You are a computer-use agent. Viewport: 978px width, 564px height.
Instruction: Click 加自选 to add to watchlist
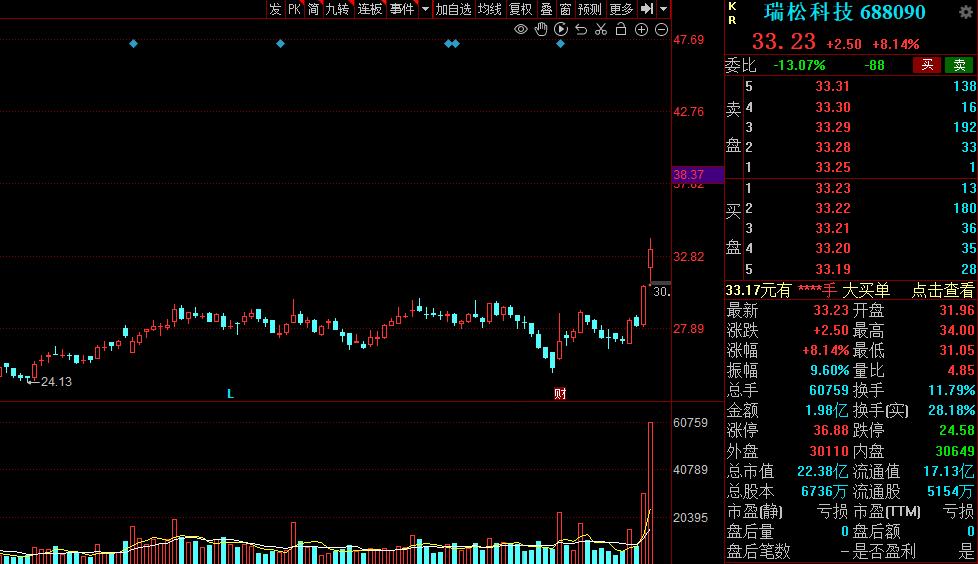[453, 9]
